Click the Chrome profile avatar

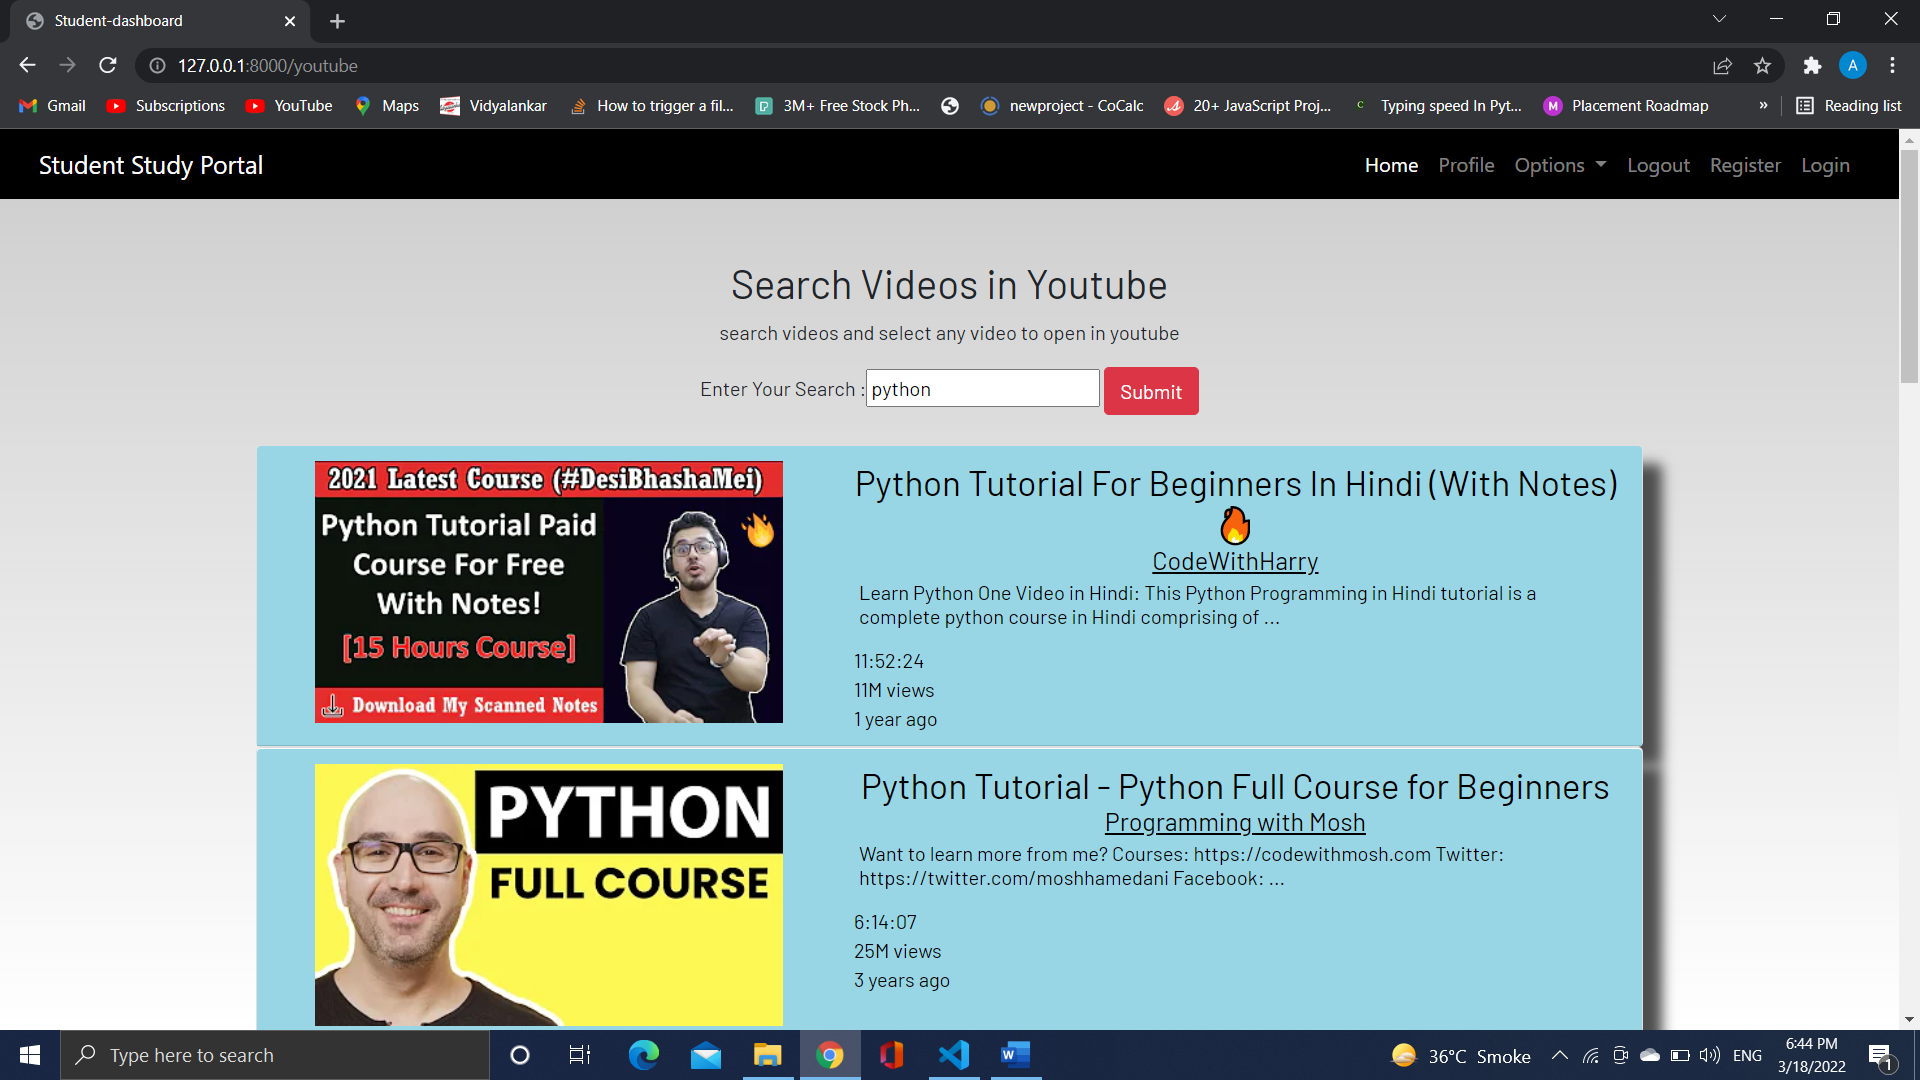(x=1853, y=65)
